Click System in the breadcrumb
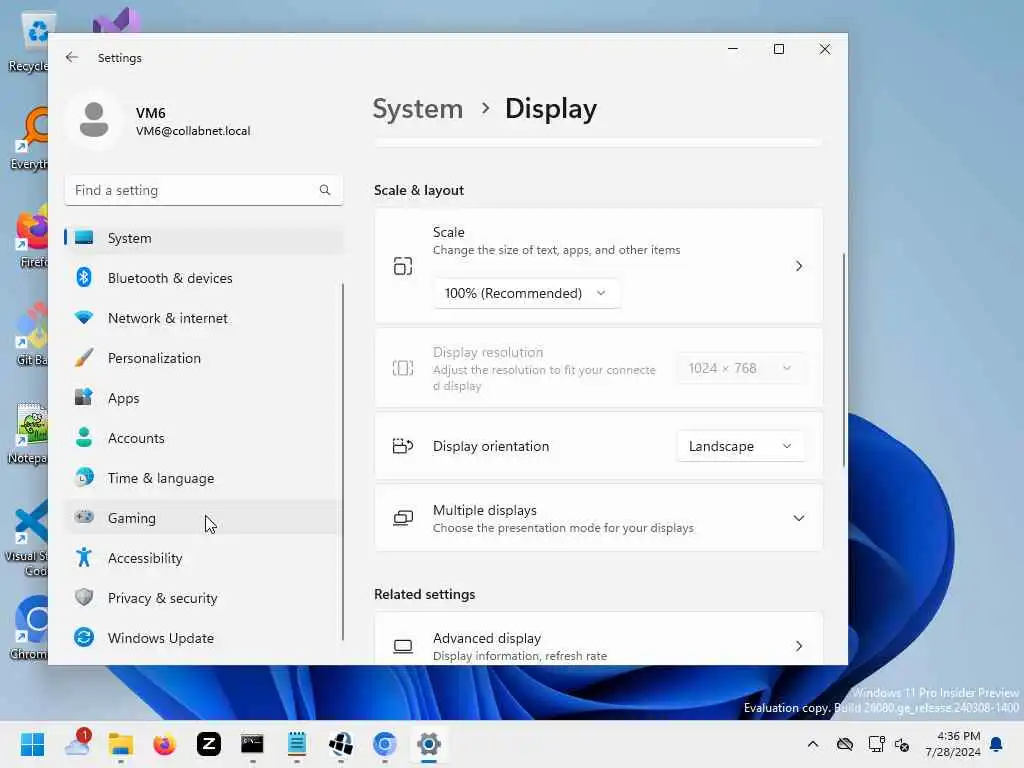Screen dimensions: 1024x768 click(x=418, y=108)
